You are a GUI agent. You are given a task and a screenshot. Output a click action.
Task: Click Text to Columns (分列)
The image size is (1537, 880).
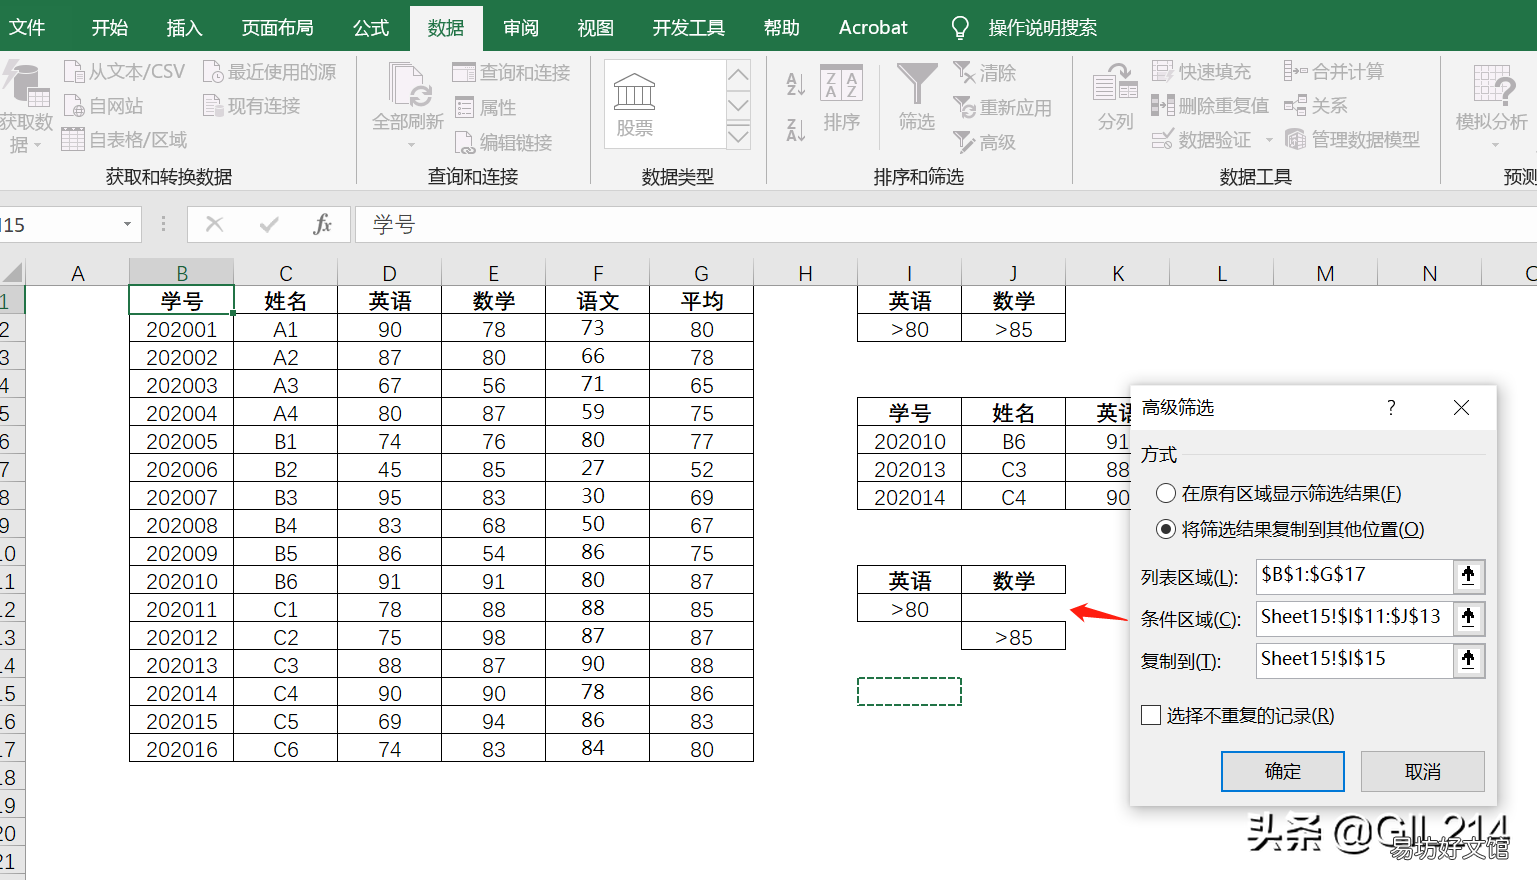pos(1116,97)
